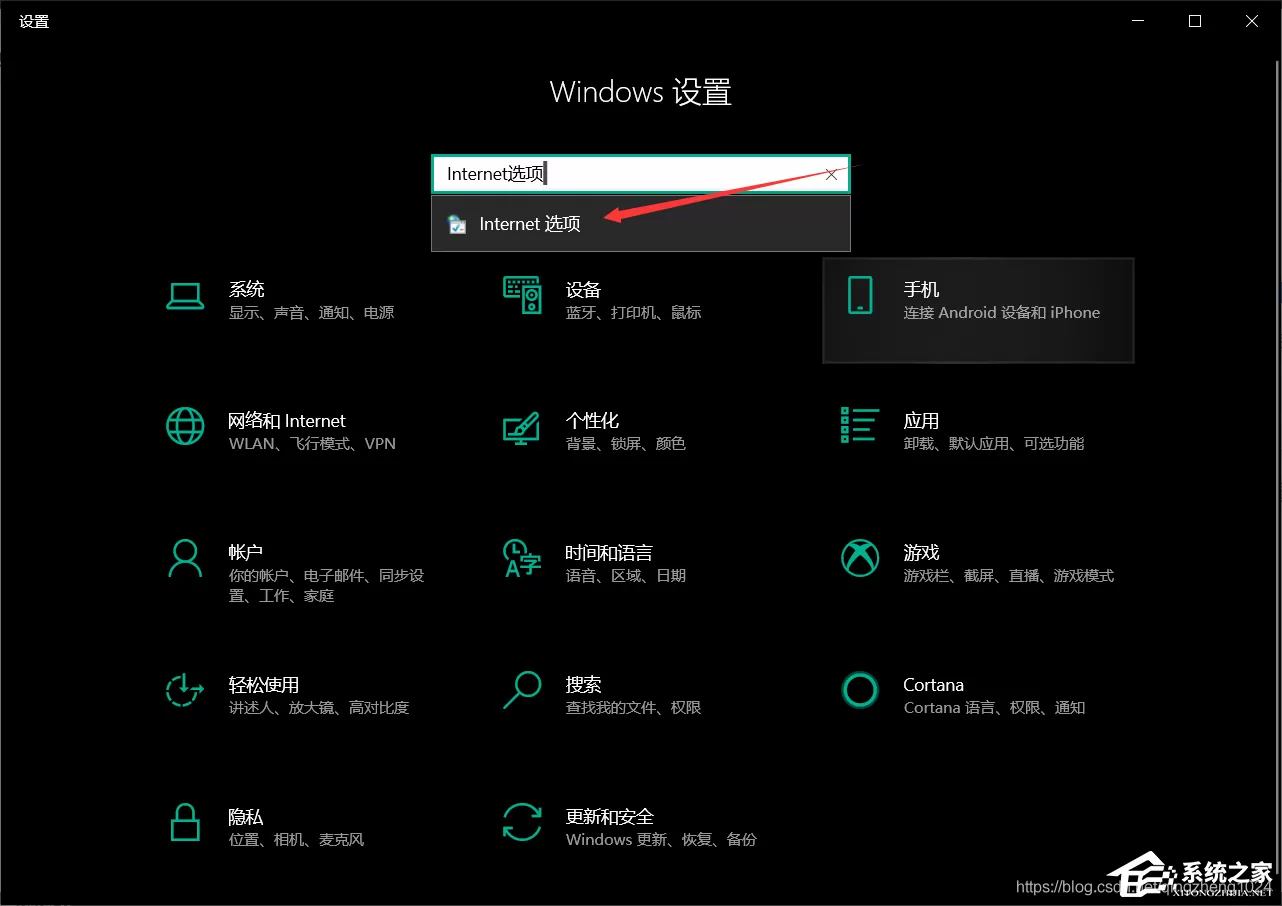This screenshot has height=906, width=1282.
Task: Open the 系统 settings title
Action: (x=247, y=290)
